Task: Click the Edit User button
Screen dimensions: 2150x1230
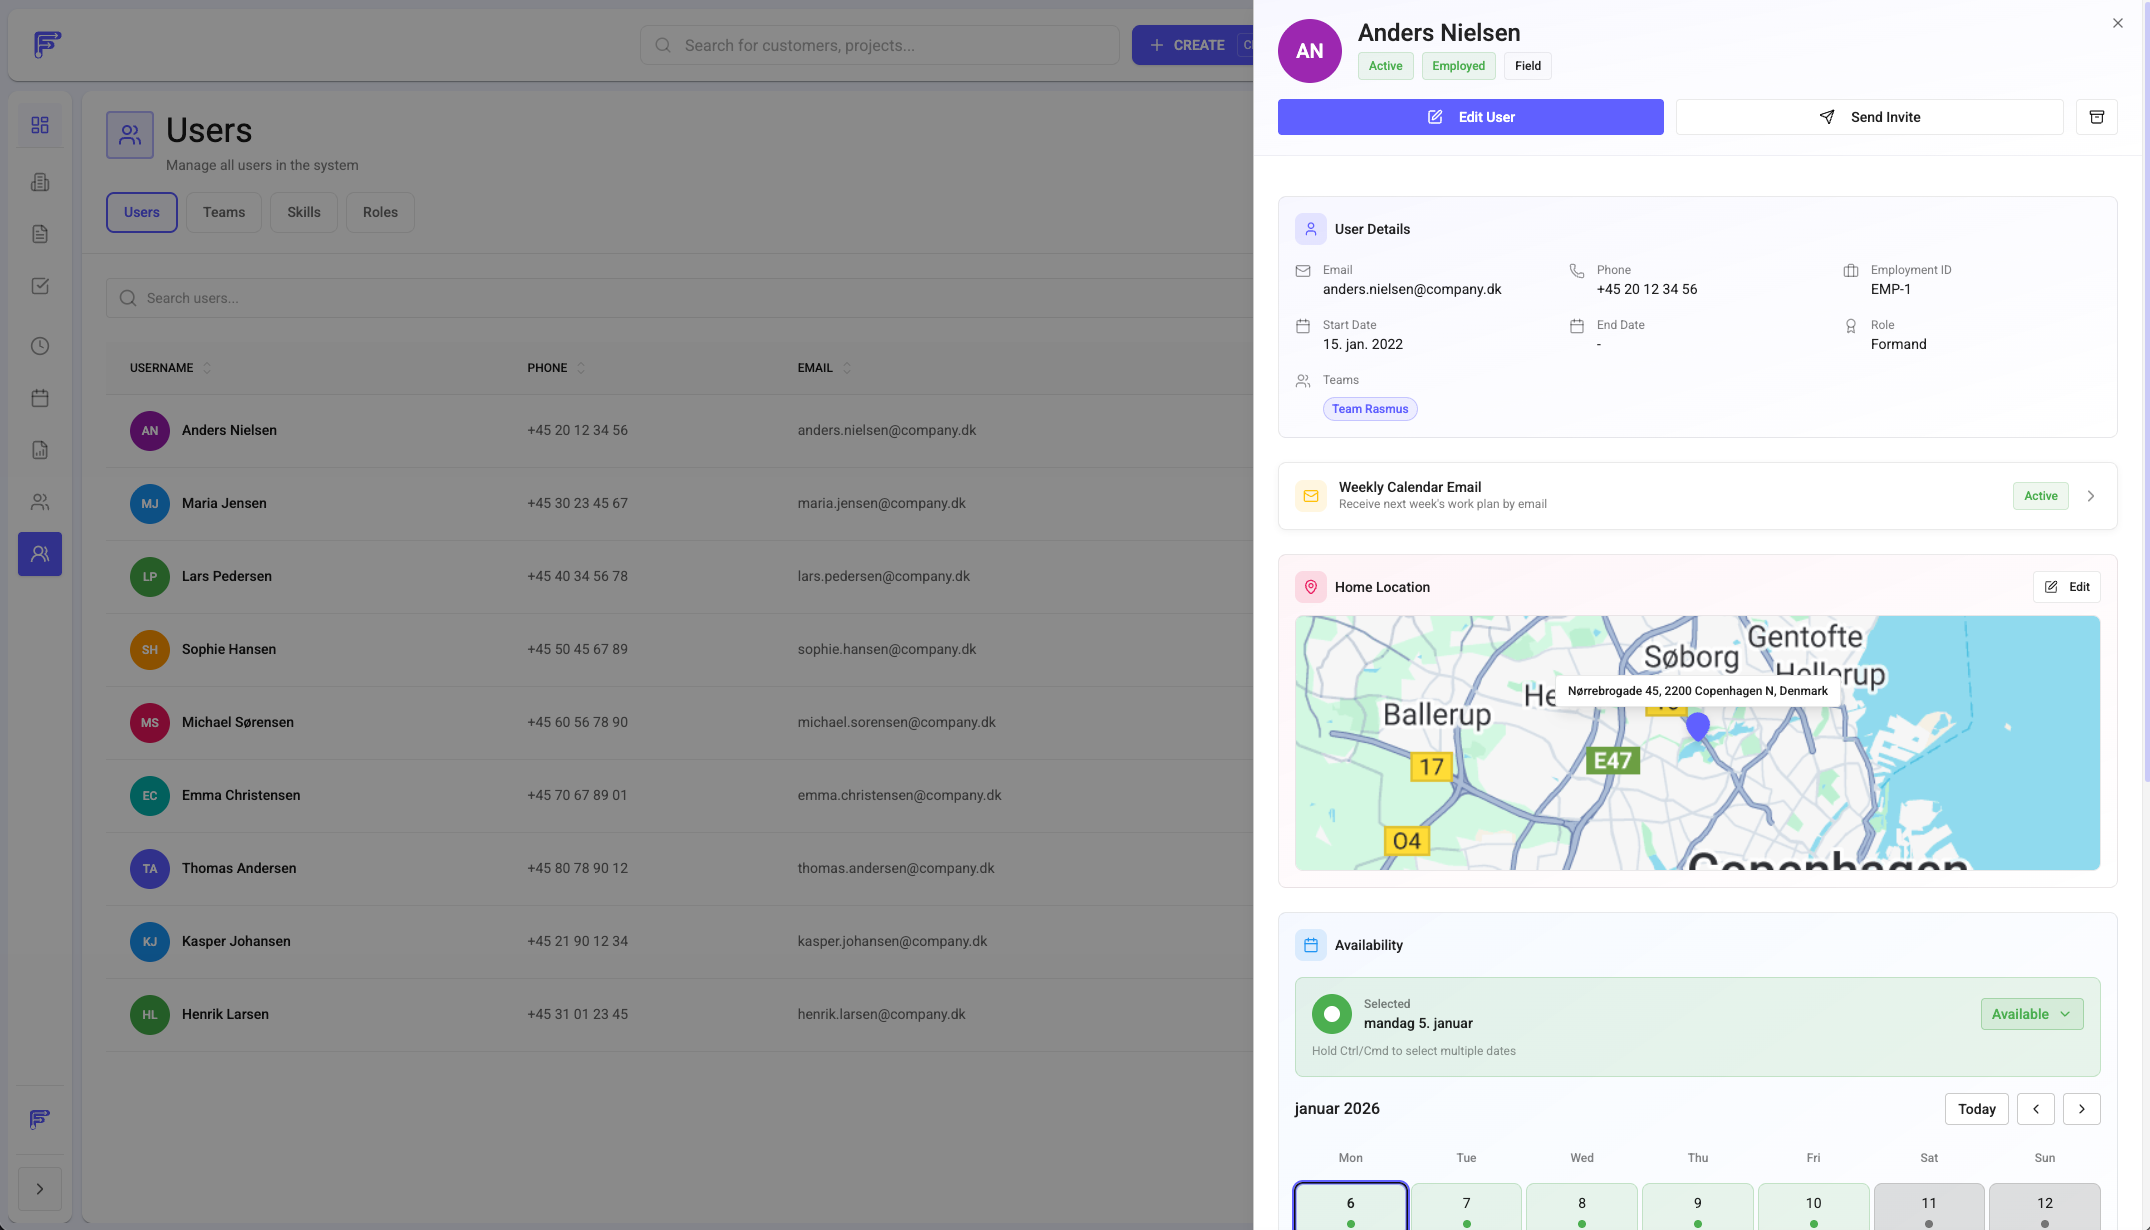Action: pos(1470,116)
